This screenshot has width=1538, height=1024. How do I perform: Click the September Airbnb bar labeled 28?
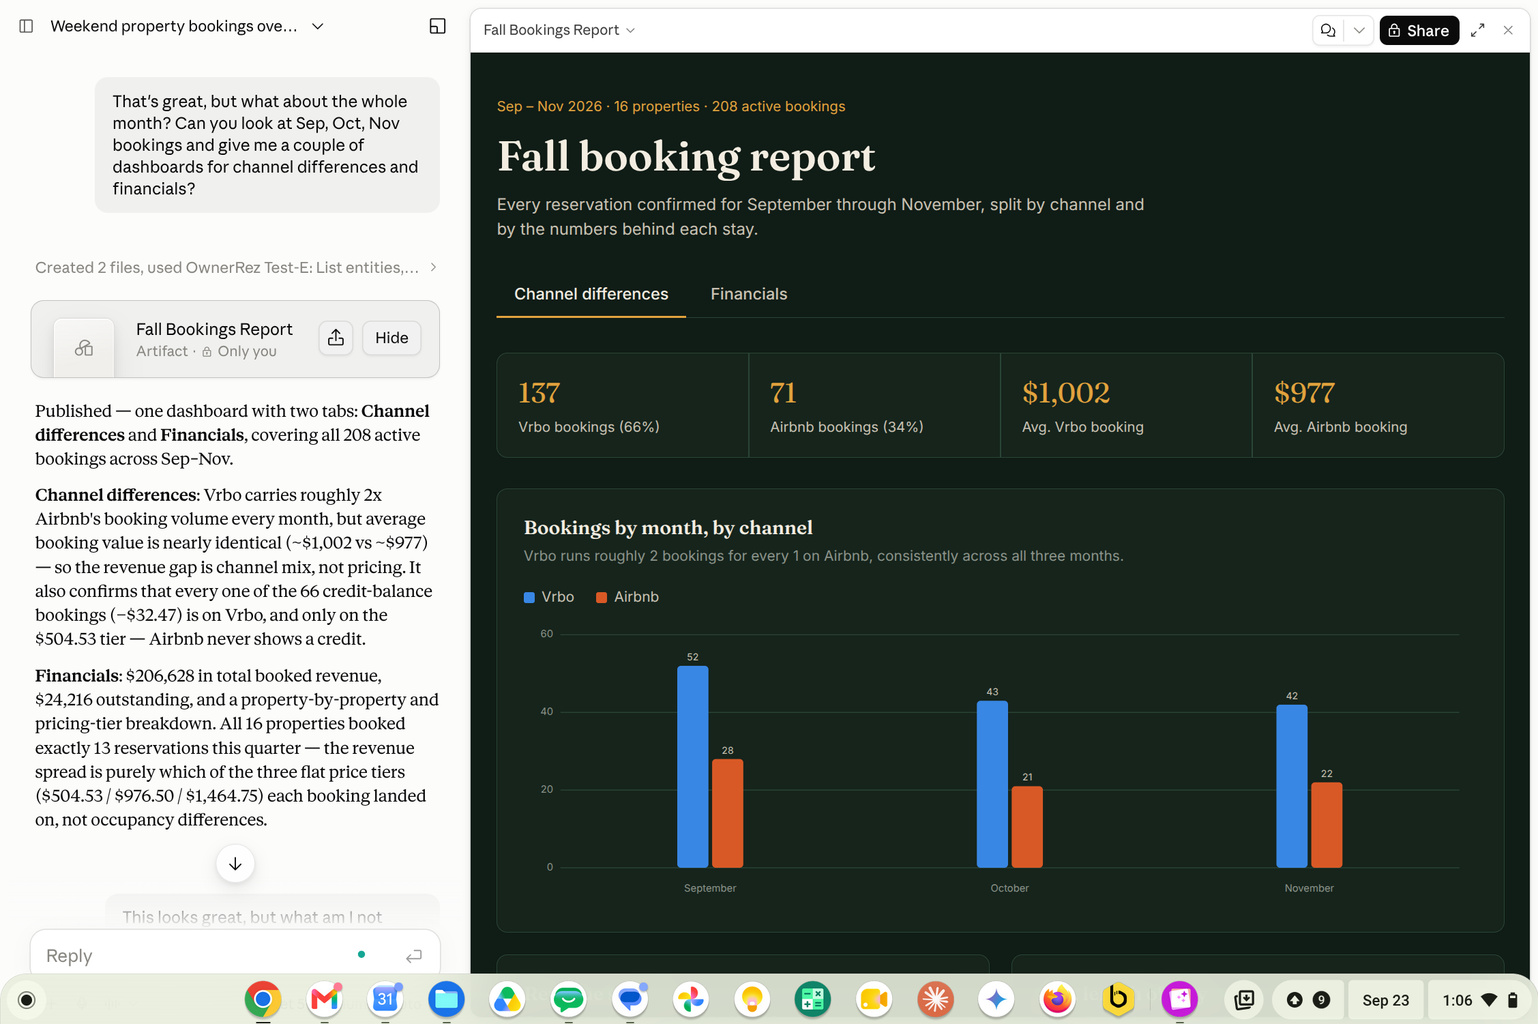pos(728,813)
